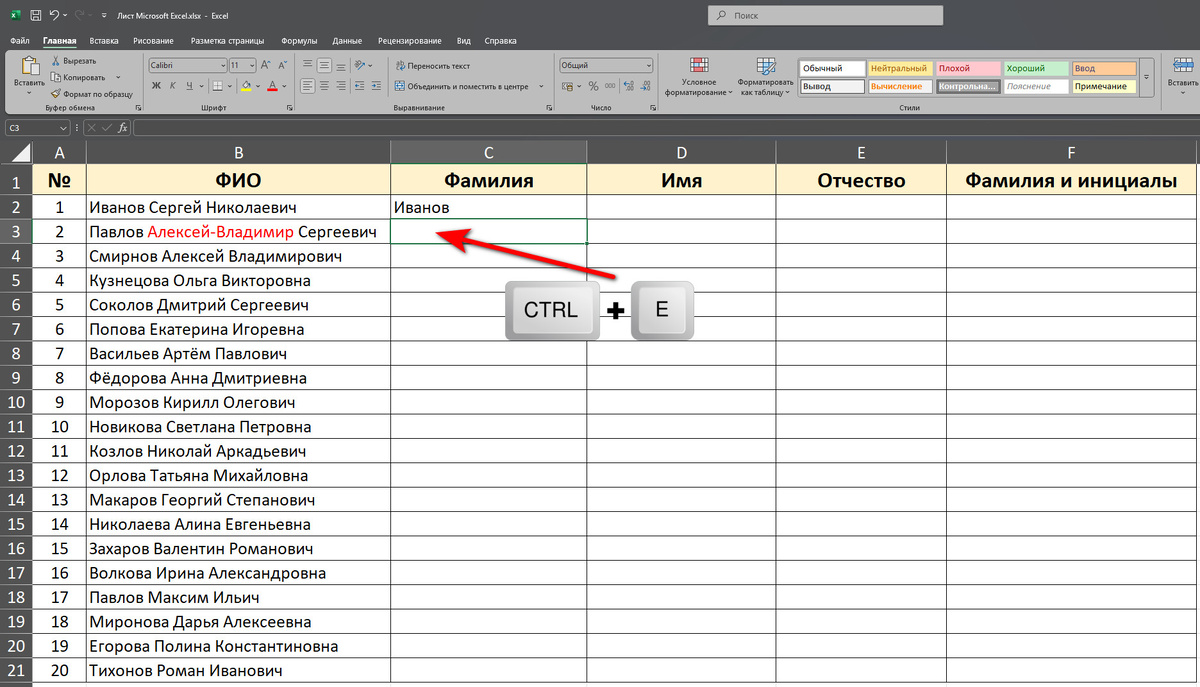The width and height of the screenshot is (1200, 687).
Task: Click the formula bar input
Action: pyautogui.click(x=665, y=128)
